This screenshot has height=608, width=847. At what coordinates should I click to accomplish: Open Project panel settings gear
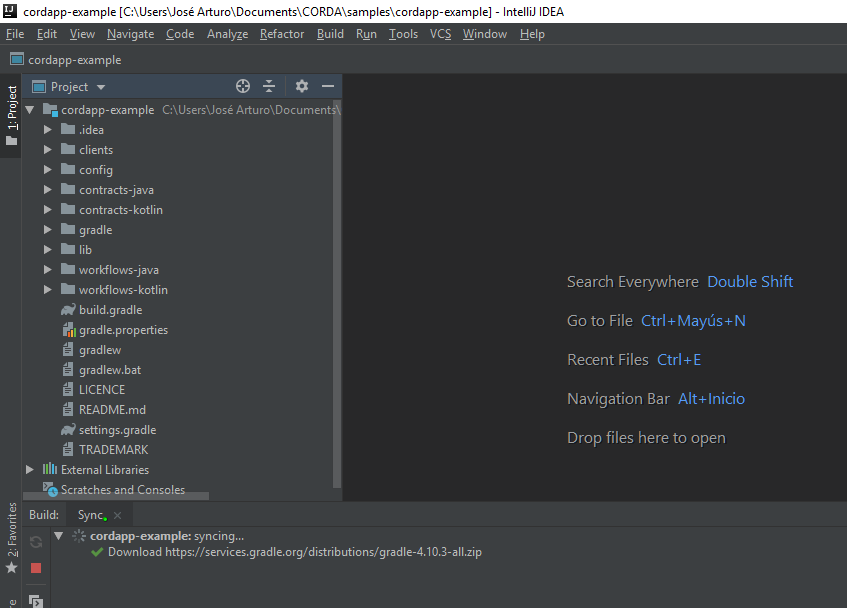click(302, 87)
